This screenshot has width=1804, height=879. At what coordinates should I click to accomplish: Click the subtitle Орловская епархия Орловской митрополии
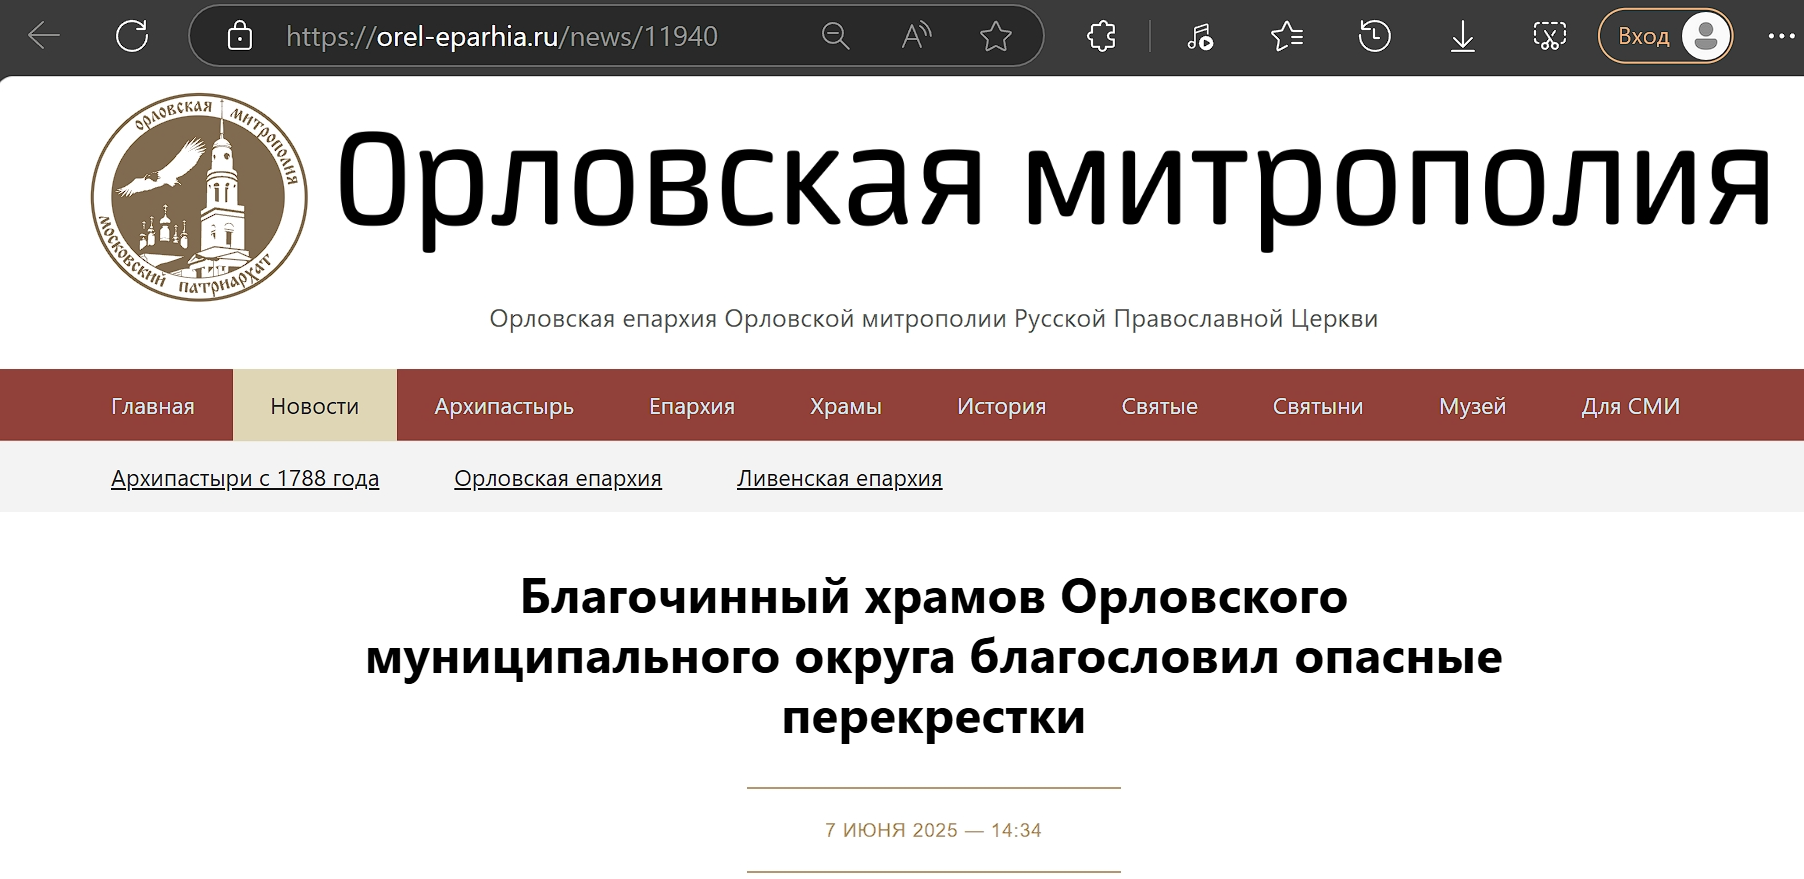(x=933, y=319)
